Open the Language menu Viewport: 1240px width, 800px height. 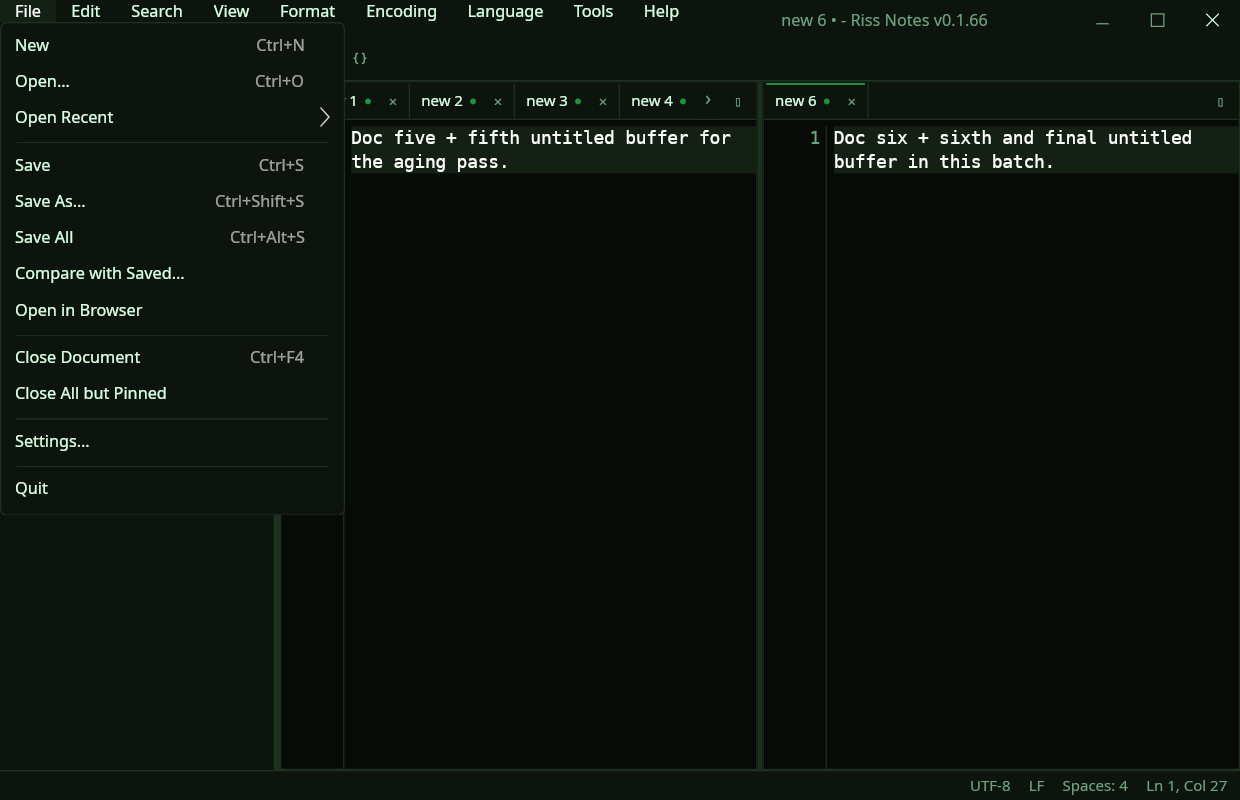[x=505, y=12]
